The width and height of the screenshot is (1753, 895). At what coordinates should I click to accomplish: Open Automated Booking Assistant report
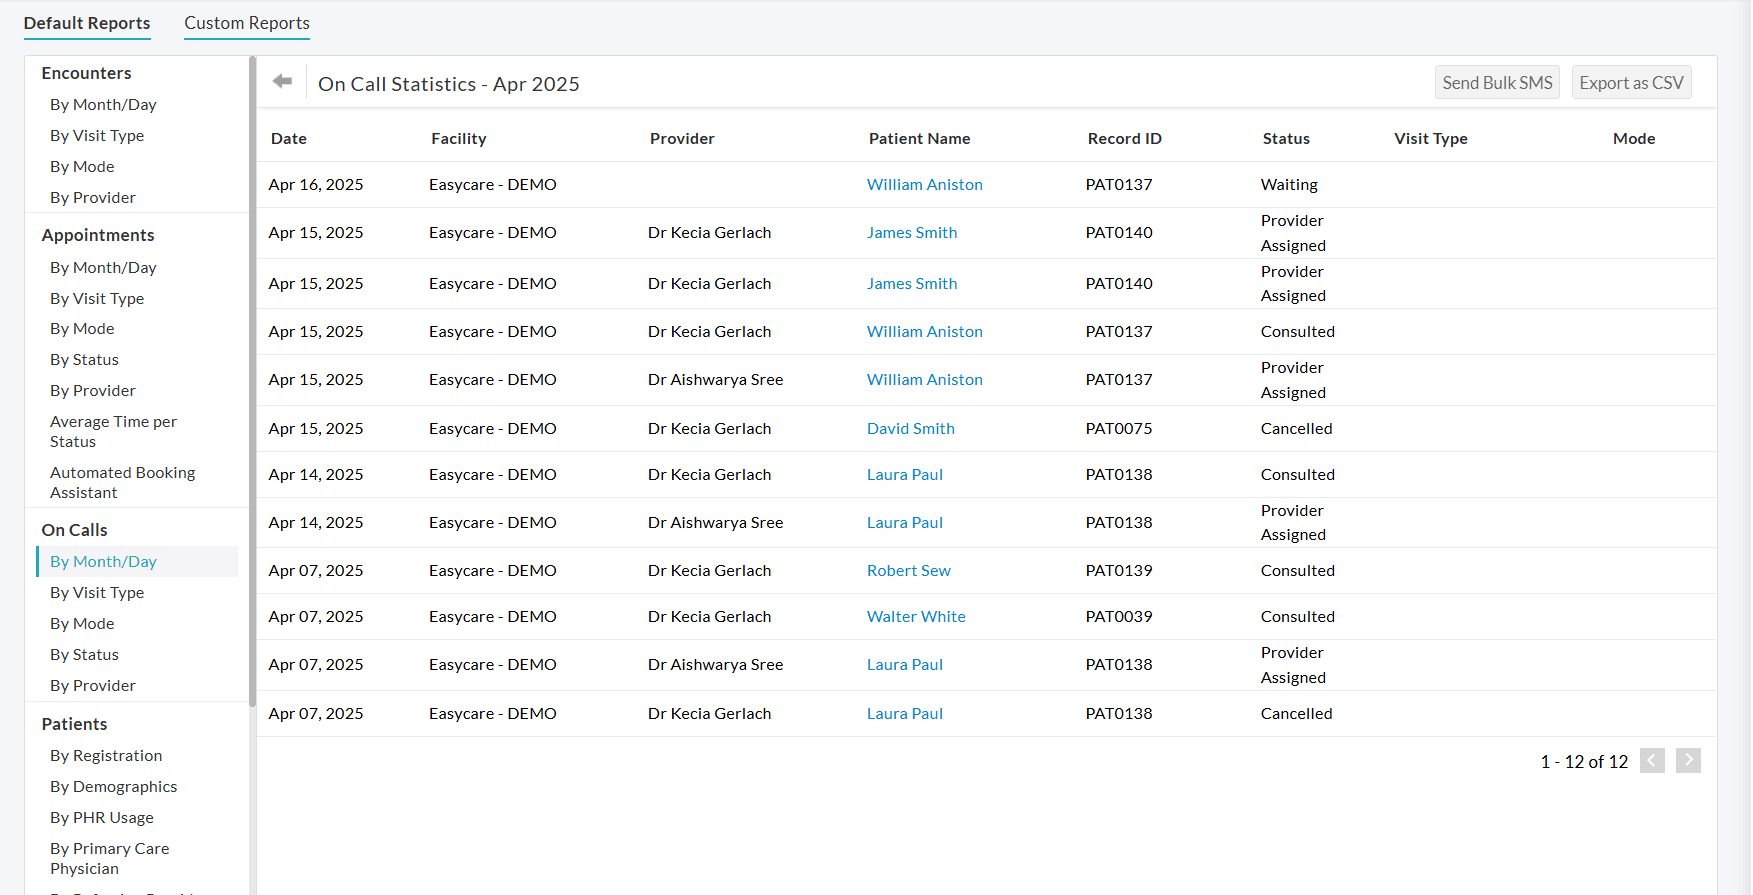coord(122,483)
